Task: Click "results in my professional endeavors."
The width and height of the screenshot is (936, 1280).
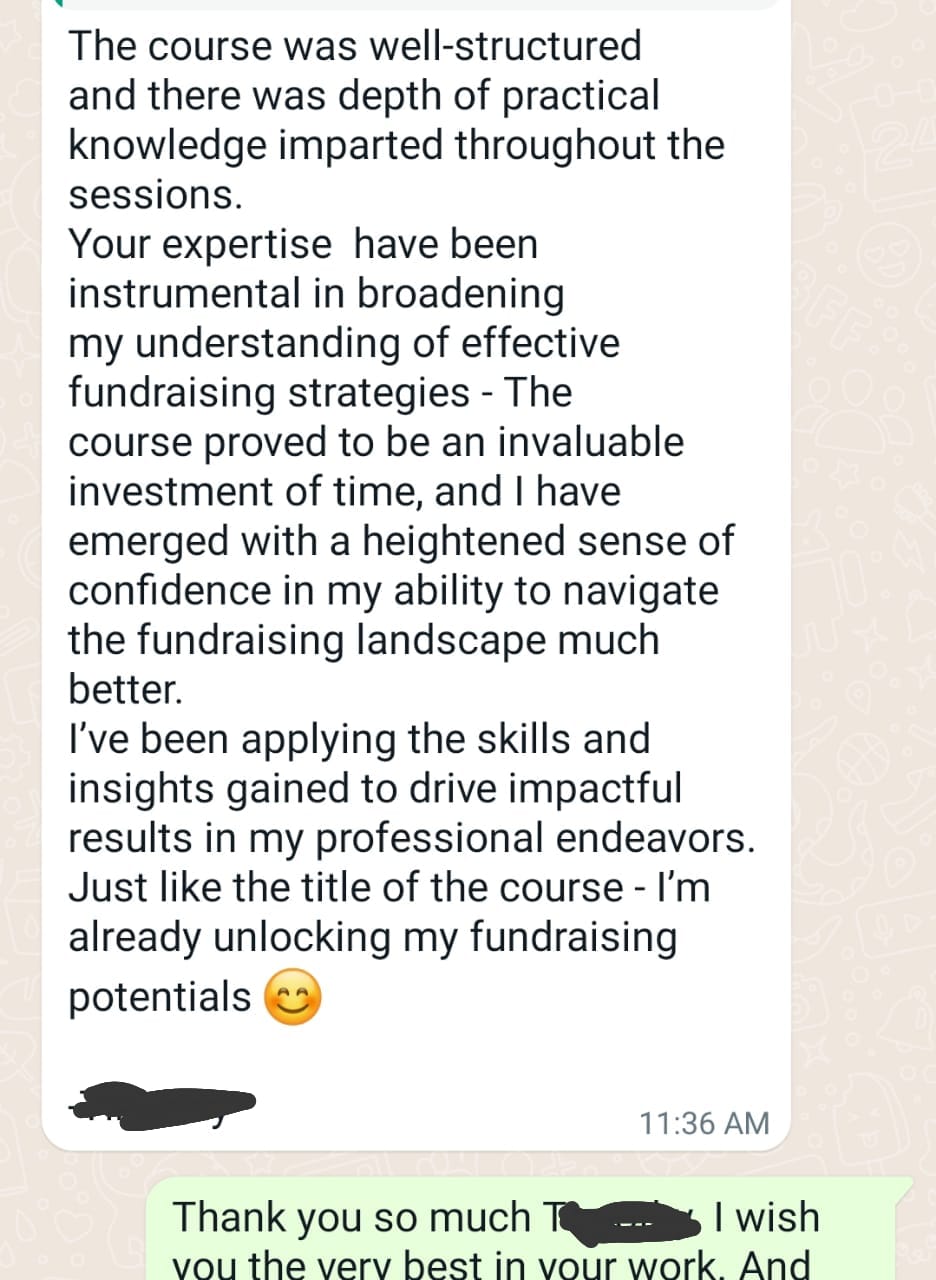Action: [x=411, y=838]
